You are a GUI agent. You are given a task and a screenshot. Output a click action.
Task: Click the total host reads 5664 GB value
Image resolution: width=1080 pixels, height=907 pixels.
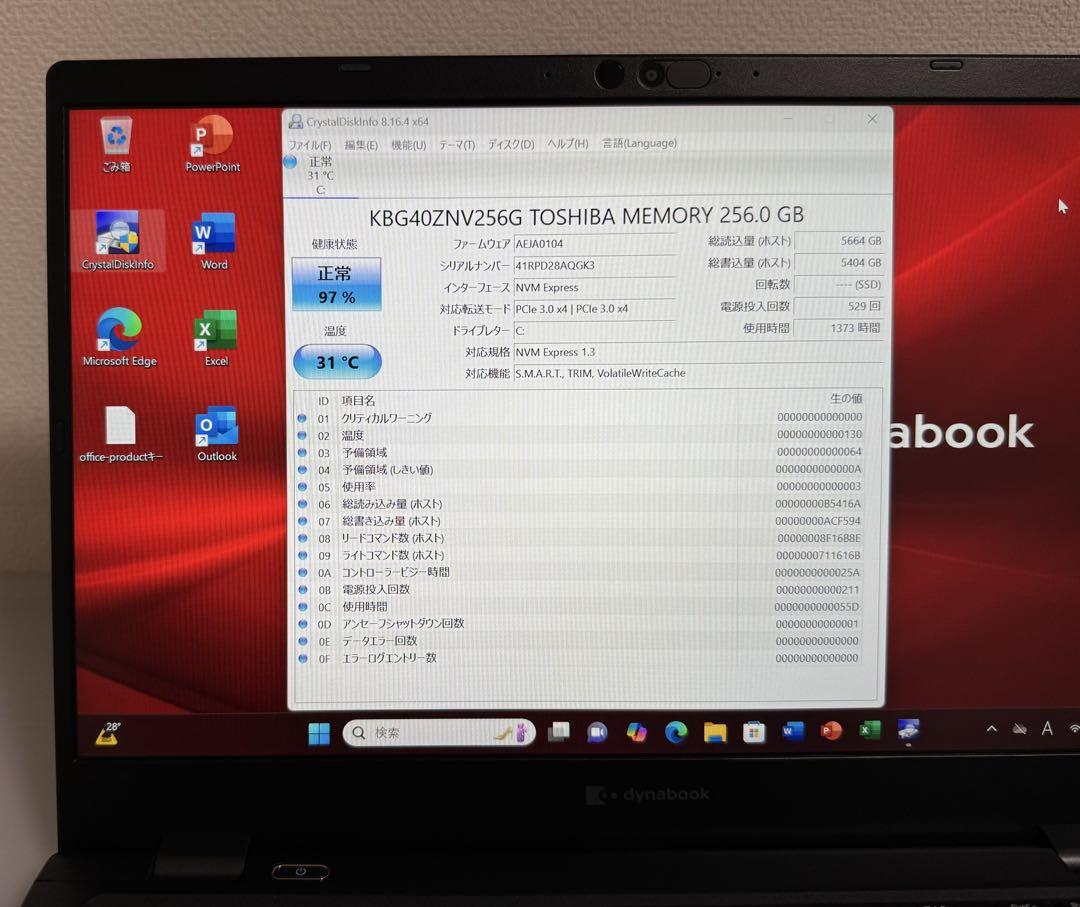[839, 241]
